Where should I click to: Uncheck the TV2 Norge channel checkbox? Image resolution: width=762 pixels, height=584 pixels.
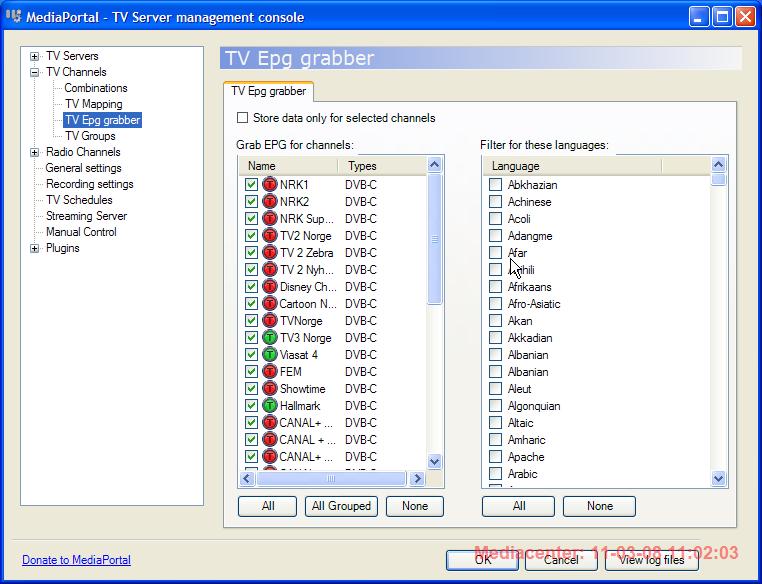point(251,236)
